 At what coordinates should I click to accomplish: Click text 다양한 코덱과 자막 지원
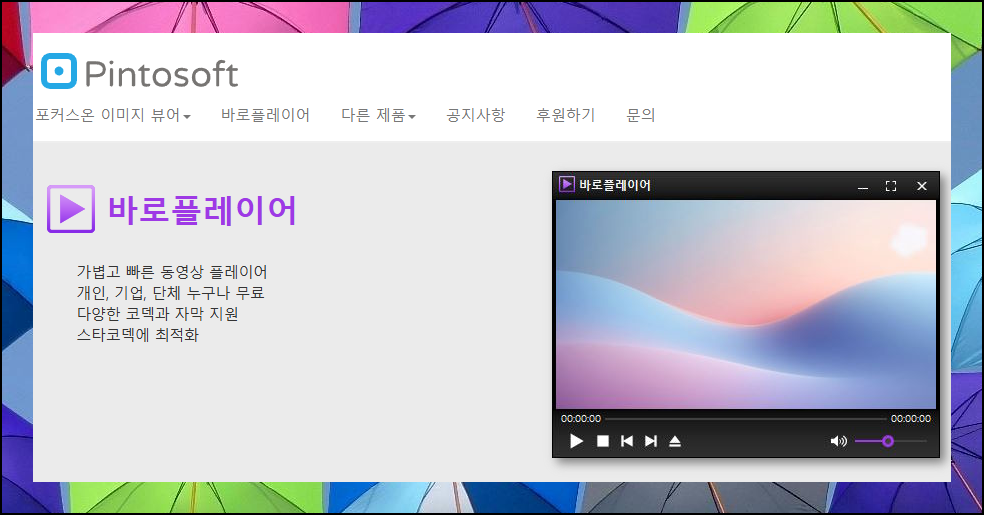click(158, 314)
